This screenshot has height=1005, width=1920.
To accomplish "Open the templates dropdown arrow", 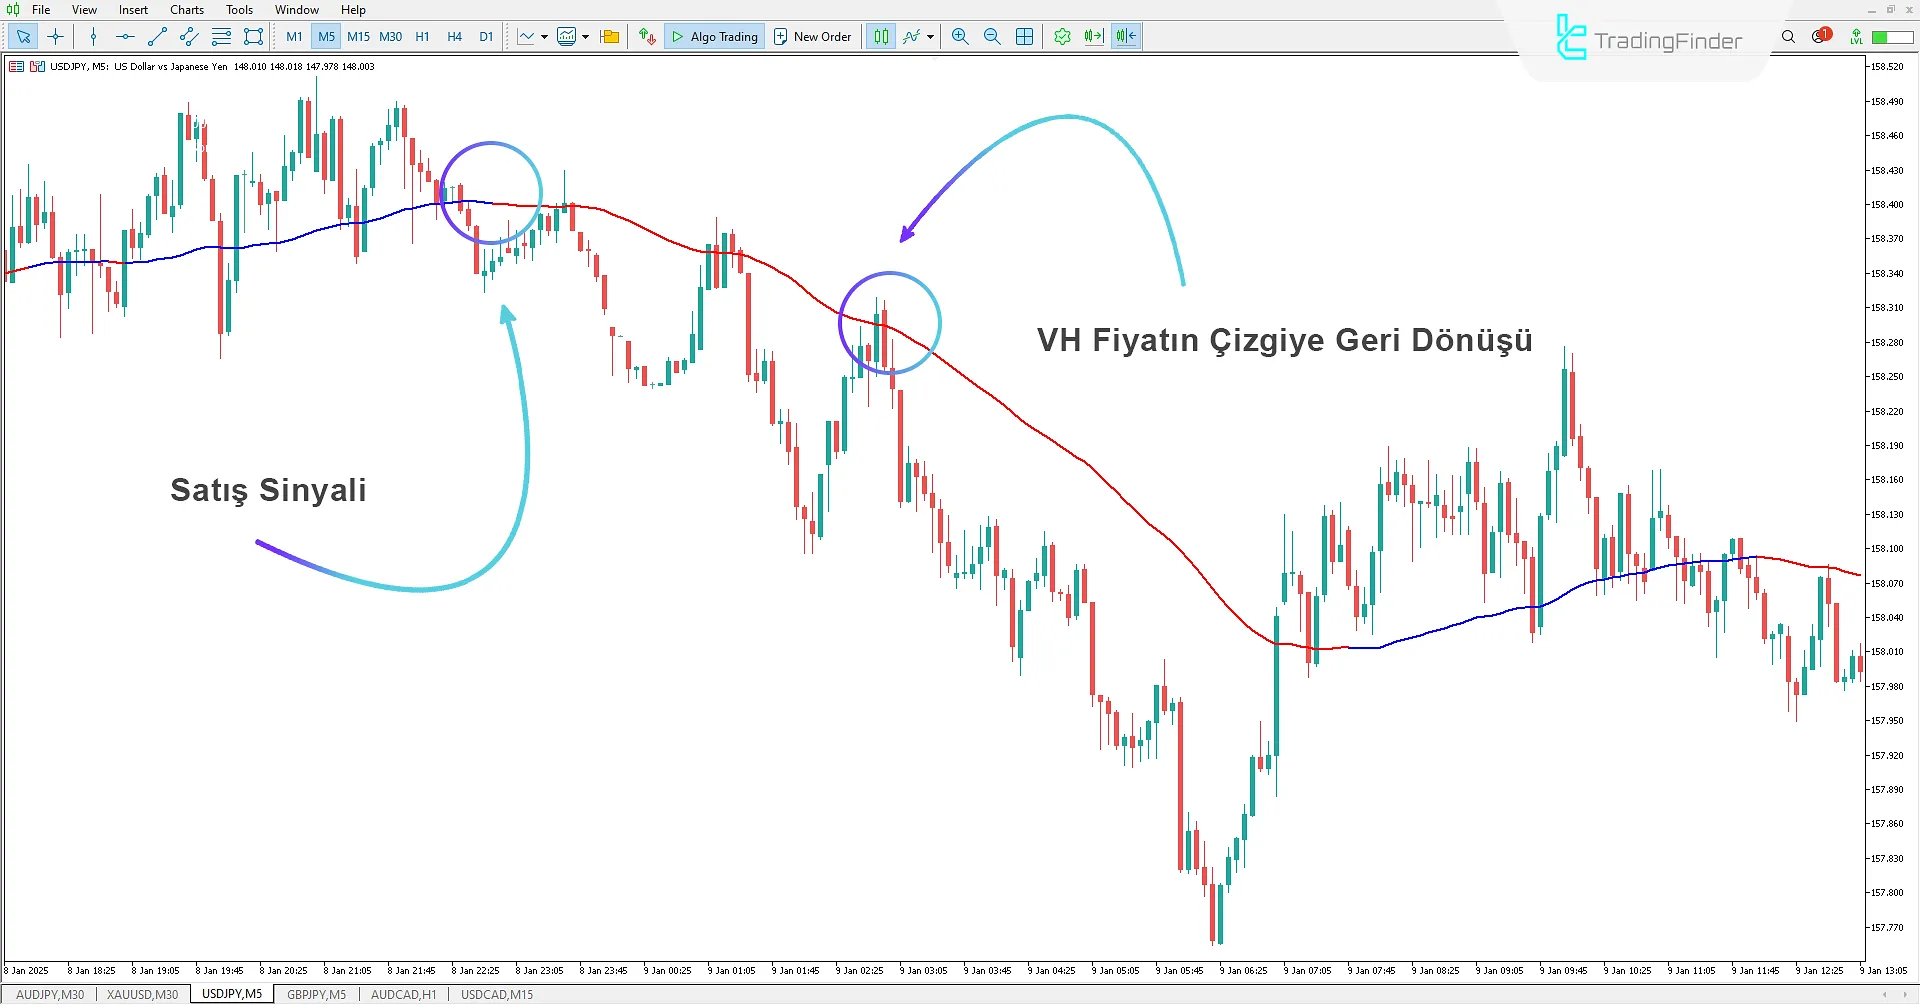I will pyautogui.click(x=585, y=37).
